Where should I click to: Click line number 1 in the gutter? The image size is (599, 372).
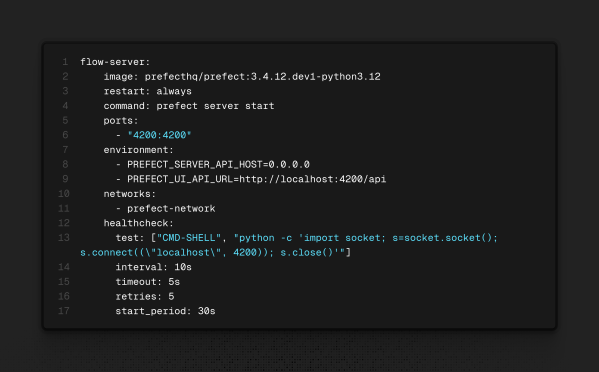coord(65,62)
